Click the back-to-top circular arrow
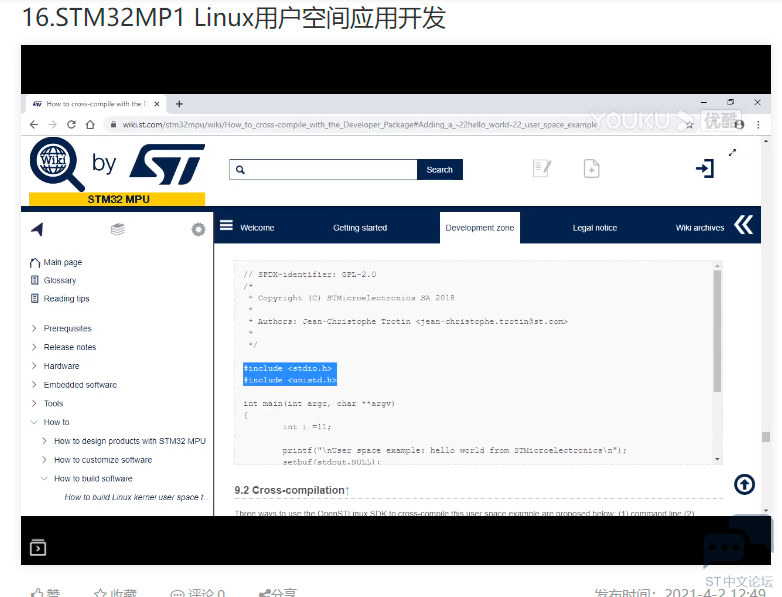The image size is (782, 597). pyautogui.click(x=744, y=484)
